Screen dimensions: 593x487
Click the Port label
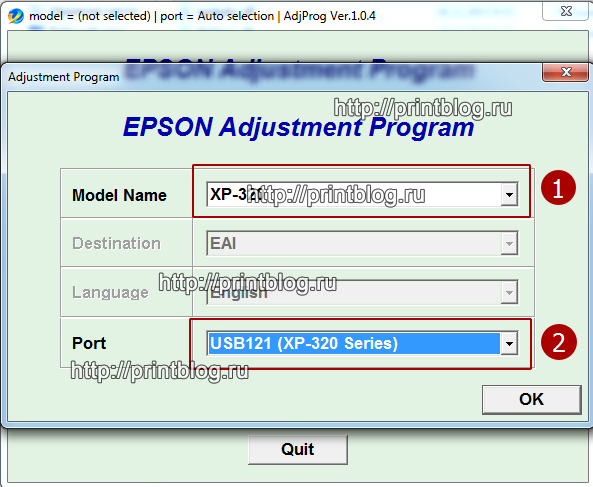(89, 343)
